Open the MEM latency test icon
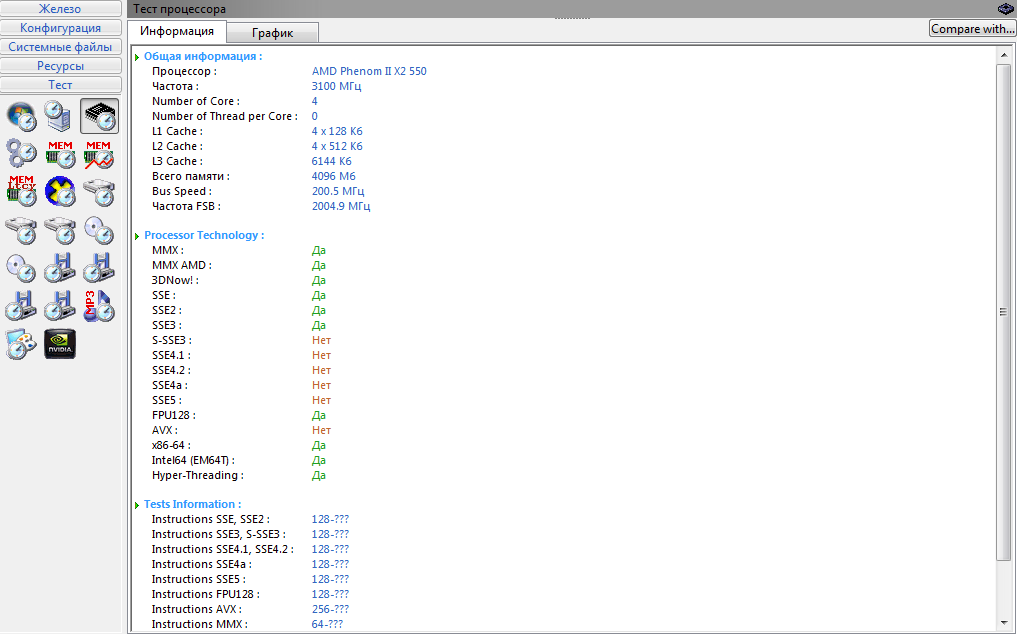This screenshot has height=634, width=1017. 21,191
